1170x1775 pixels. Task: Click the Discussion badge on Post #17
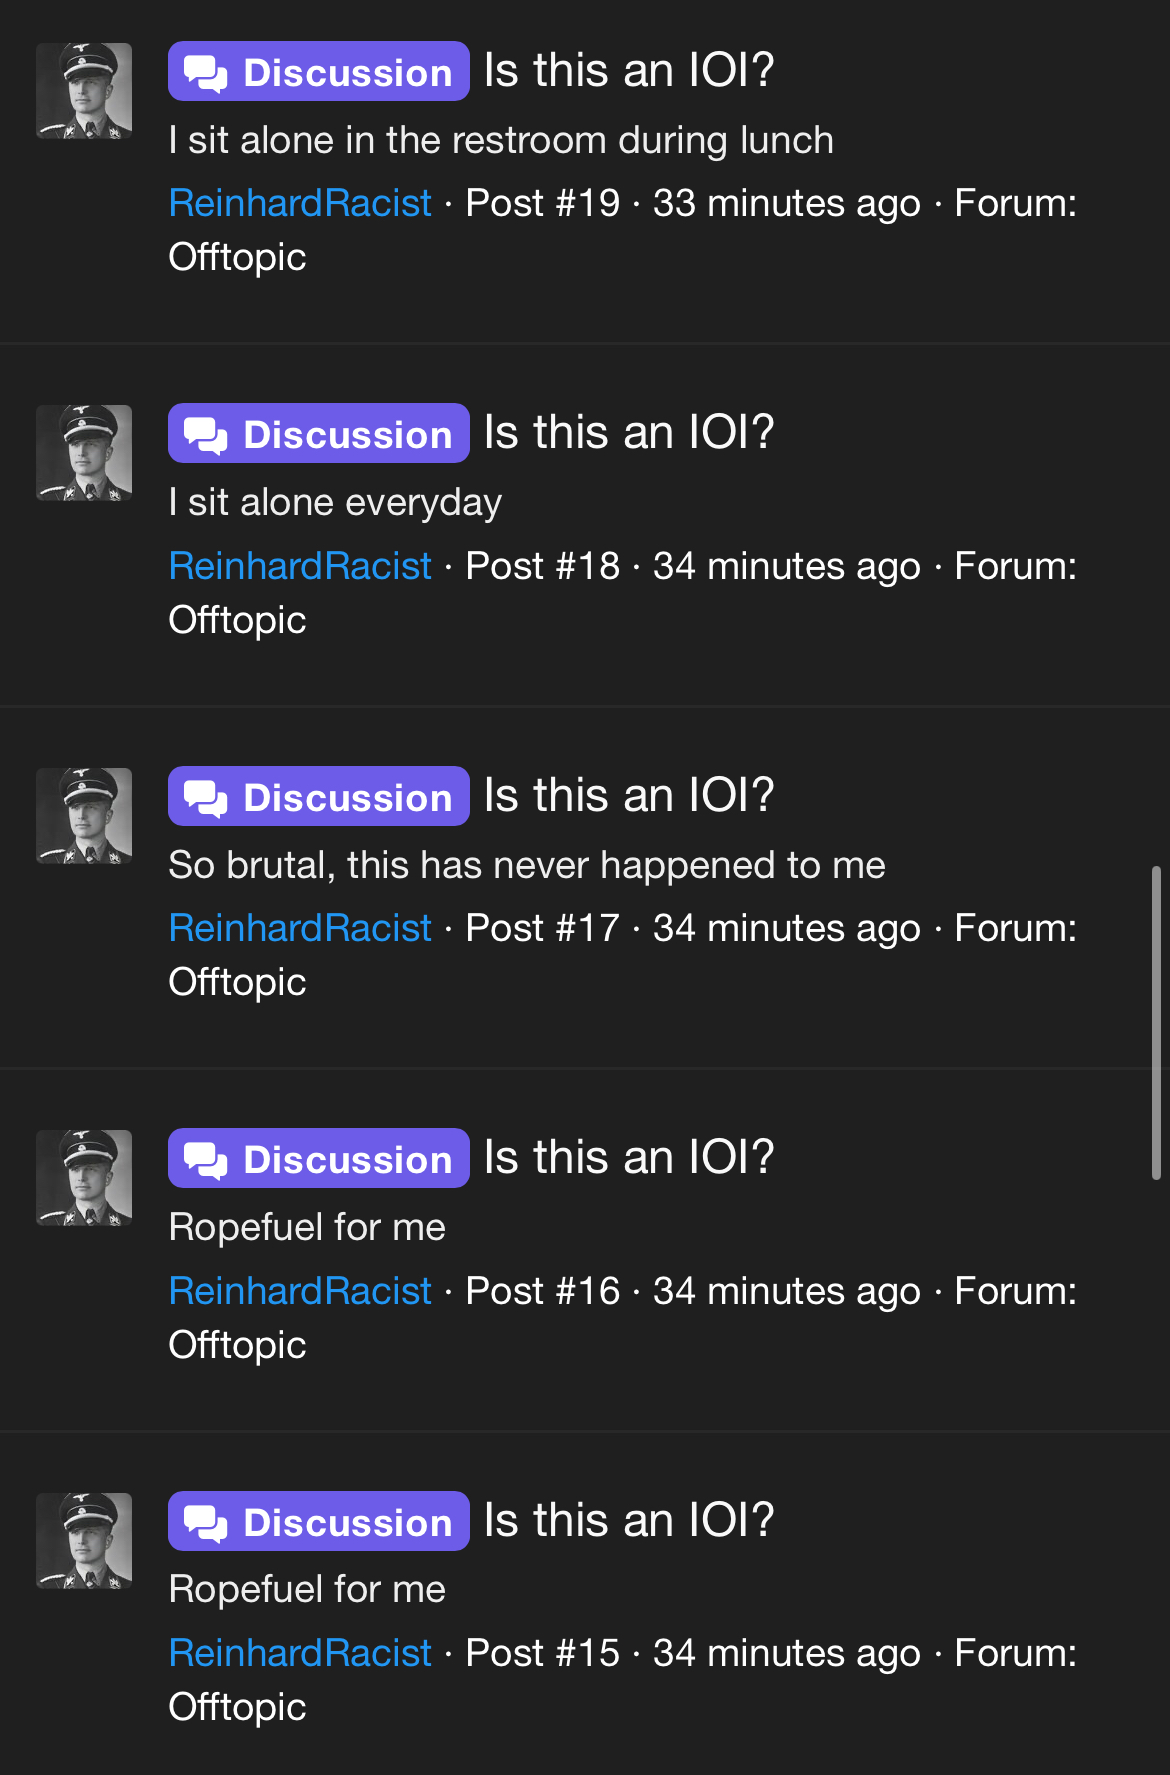319,796
